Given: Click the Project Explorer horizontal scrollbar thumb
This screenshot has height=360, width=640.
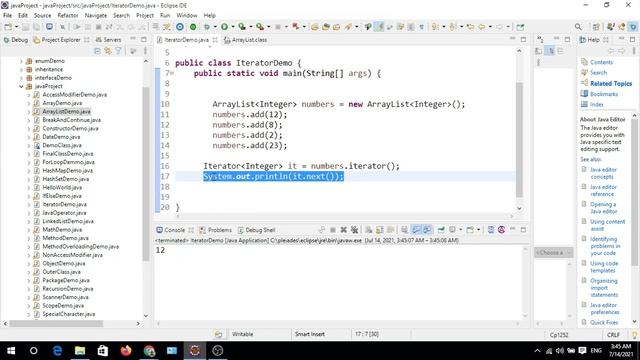Looking at the screenshot, I should 56,324.
